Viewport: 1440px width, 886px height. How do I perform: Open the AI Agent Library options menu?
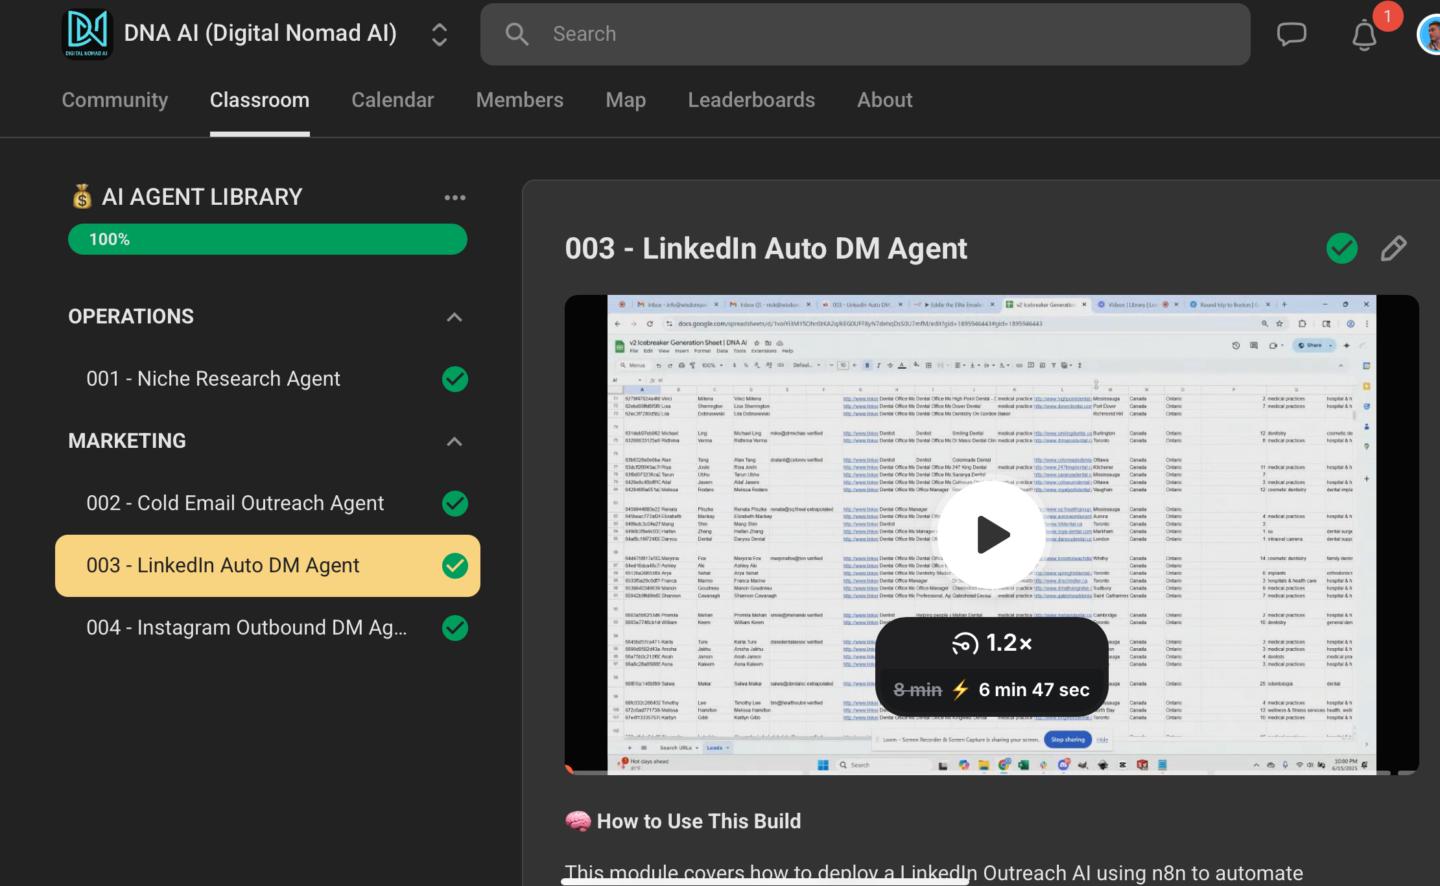pos(455,197)
